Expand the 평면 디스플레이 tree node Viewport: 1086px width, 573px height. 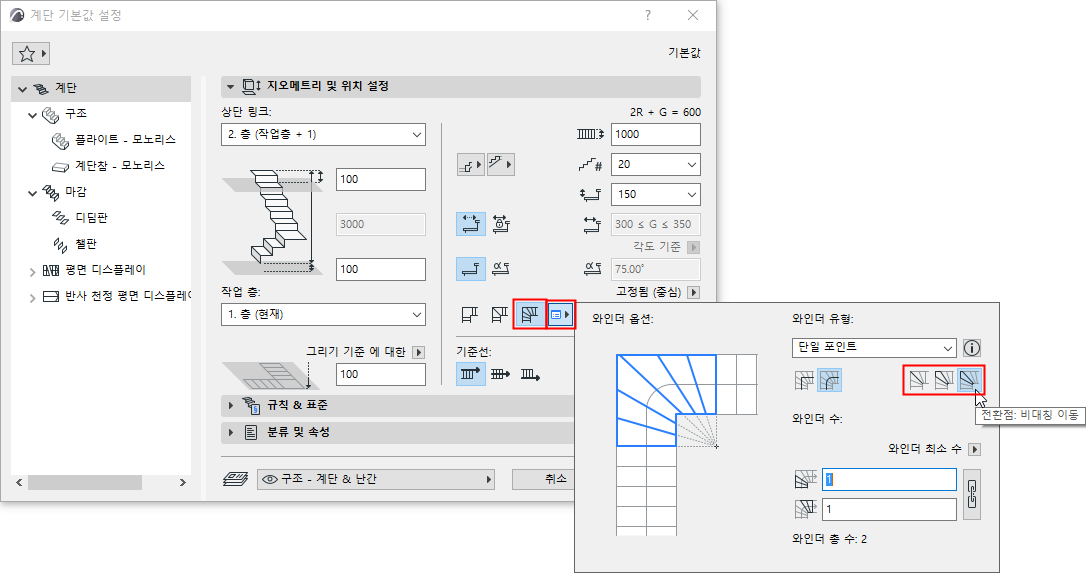[x=33, y=272]
